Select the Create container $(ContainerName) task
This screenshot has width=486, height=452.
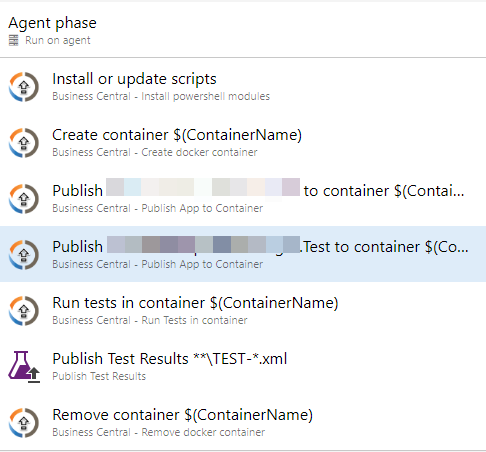point(243,143)
